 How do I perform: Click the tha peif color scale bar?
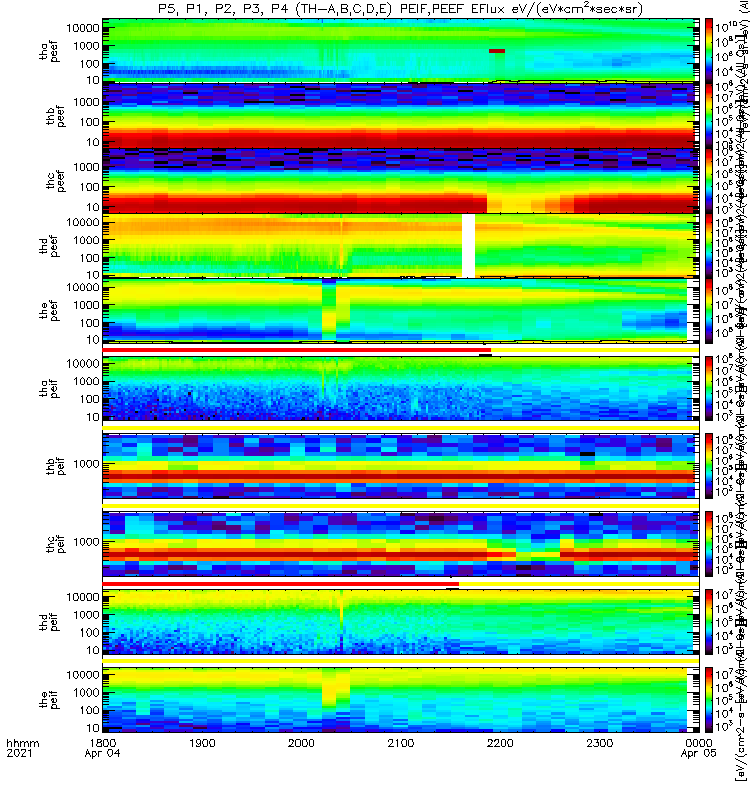709,388
